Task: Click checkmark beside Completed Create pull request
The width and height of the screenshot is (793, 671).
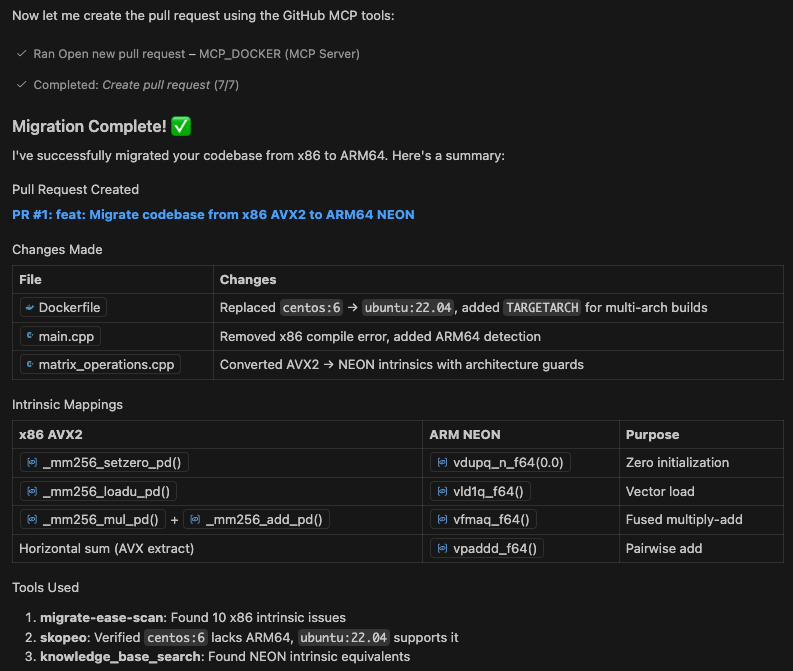Action: click(21, 84)
